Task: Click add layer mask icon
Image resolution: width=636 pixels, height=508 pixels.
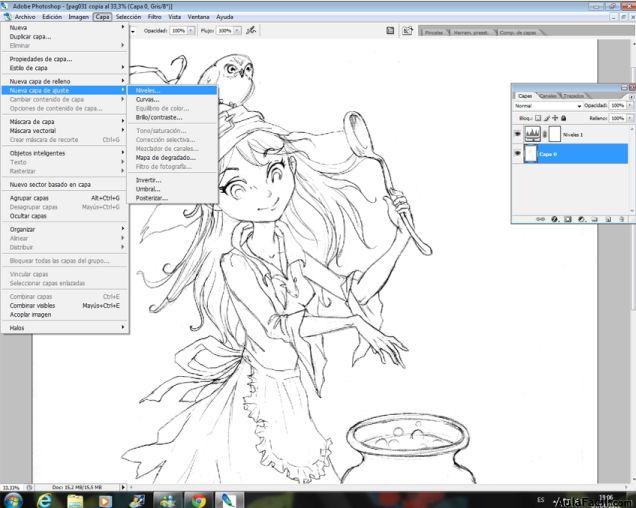Action: pyautogui.click(x=568, y=219)
